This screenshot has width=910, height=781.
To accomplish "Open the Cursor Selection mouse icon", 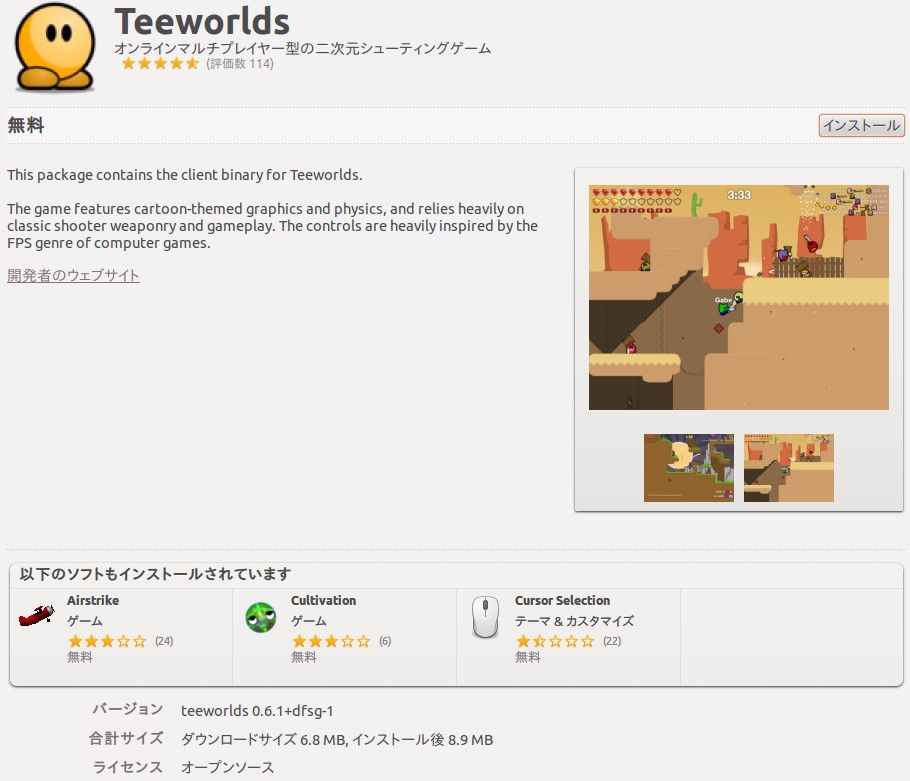I will coord(485,617).
